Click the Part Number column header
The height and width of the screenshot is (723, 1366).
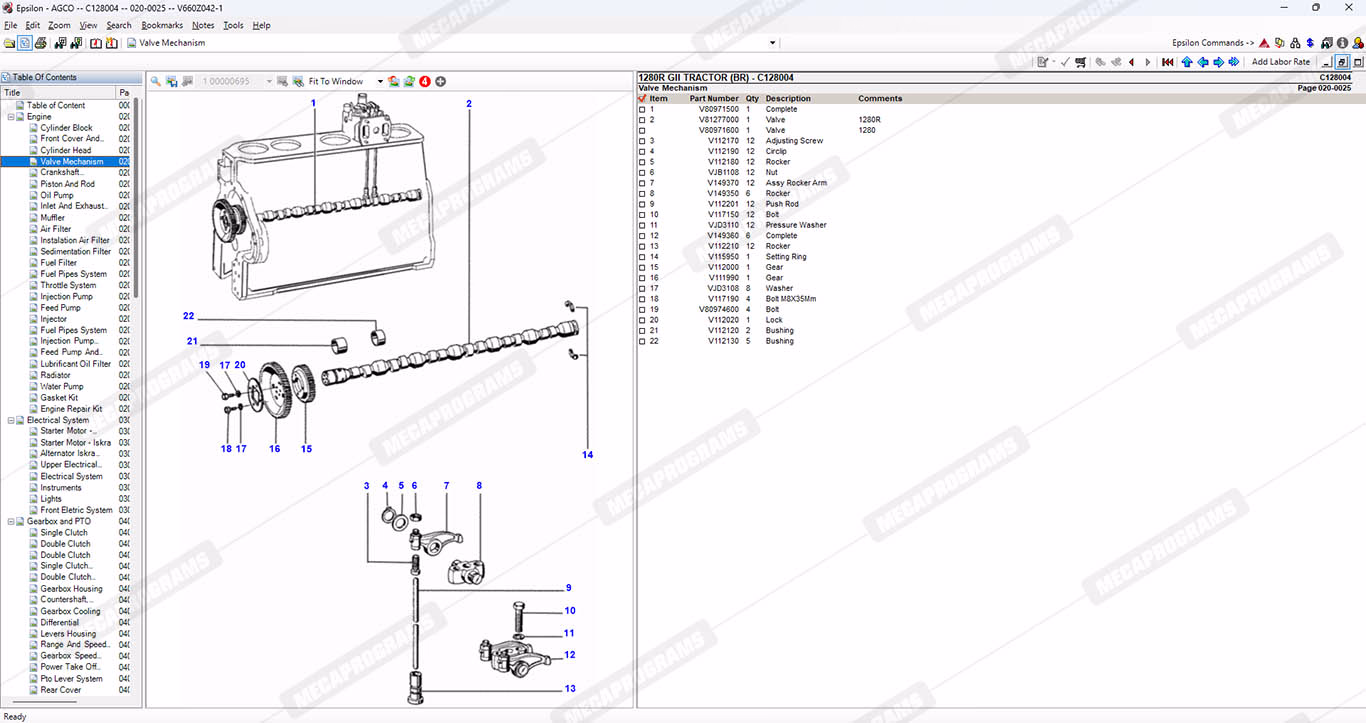tap(714, 99)
